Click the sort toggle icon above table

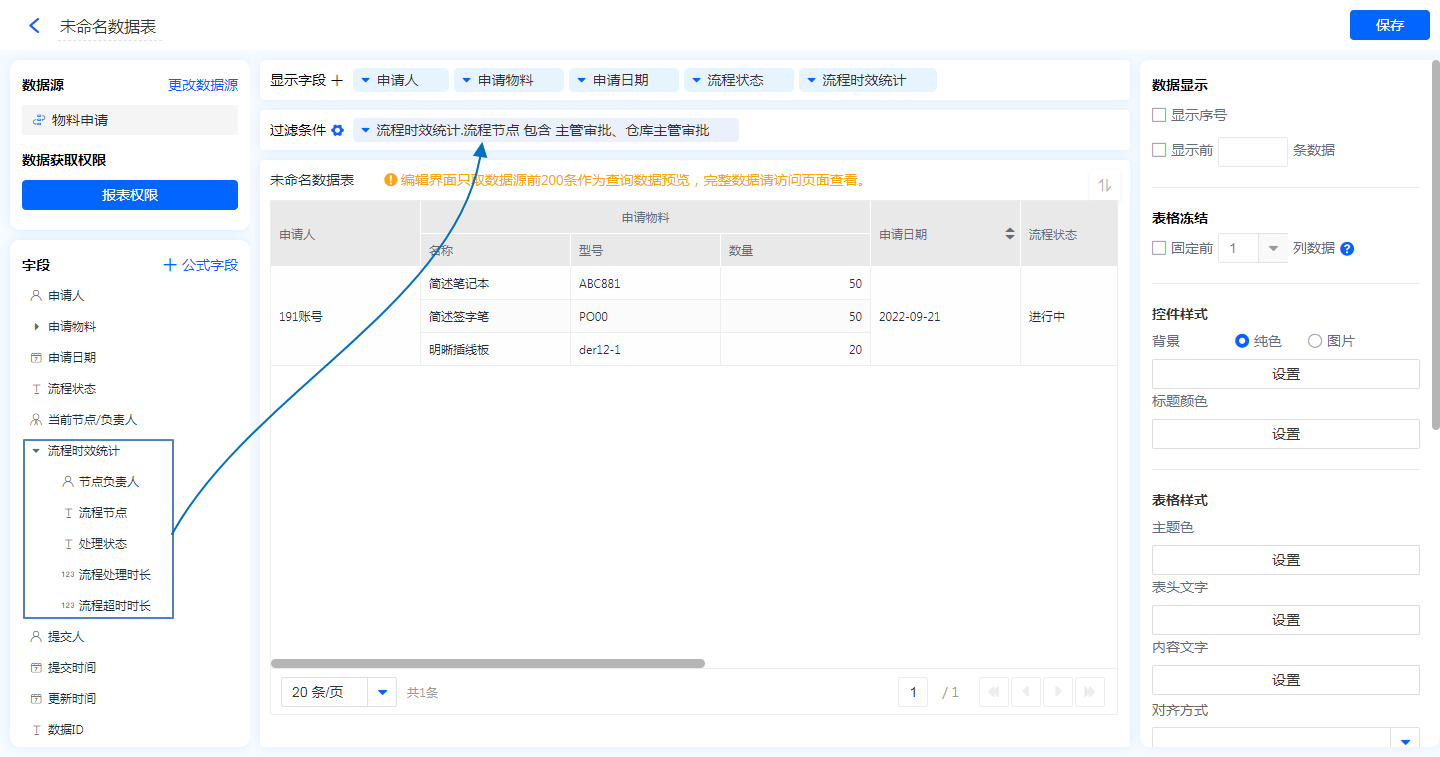click(x=1104, y=185)
